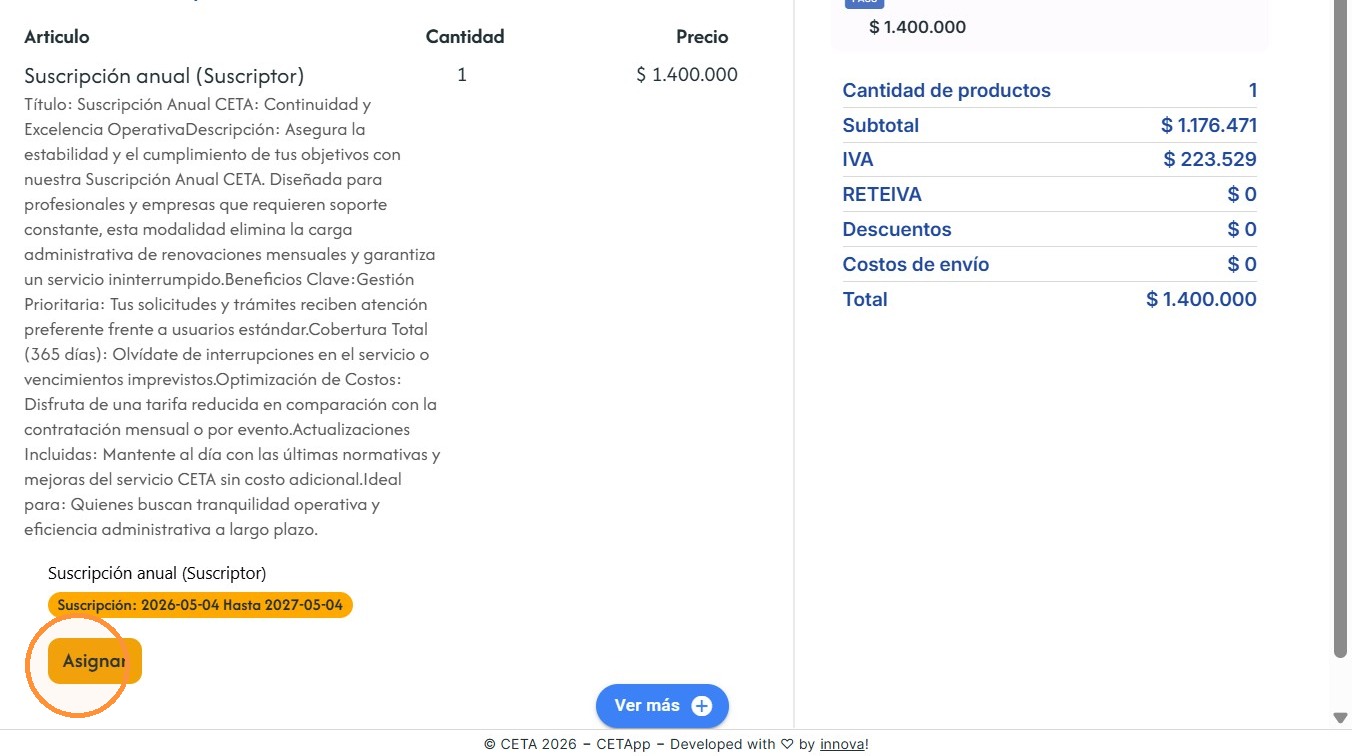Click the heart icon in the footer
1352x756 pixels.
787,744
